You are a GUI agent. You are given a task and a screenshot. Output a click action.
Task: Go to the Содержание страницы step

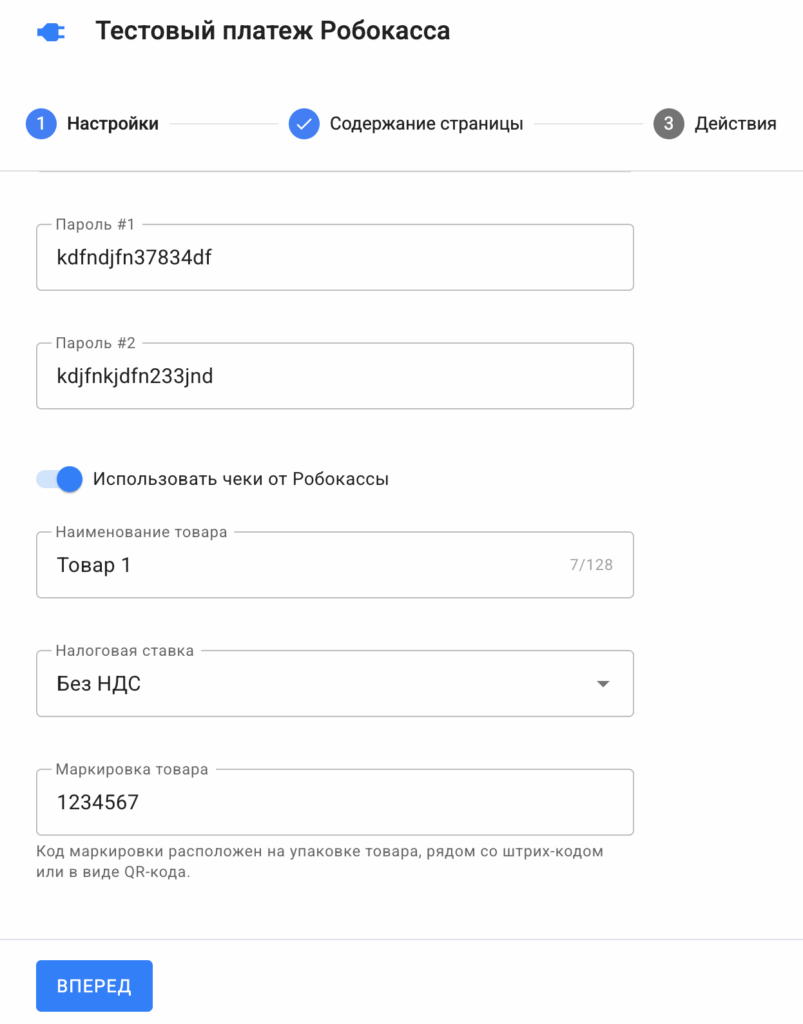pos(426,124)
